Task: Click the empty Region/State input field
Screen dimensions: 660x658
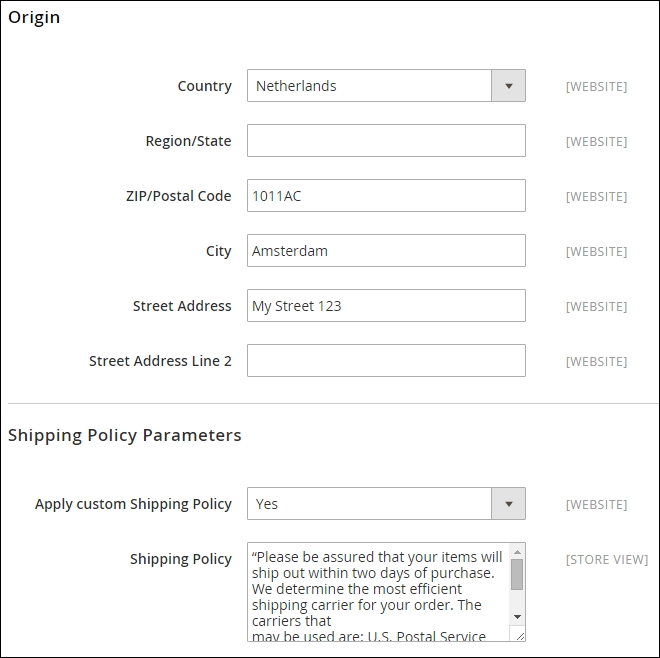Action: pos(386,141)
